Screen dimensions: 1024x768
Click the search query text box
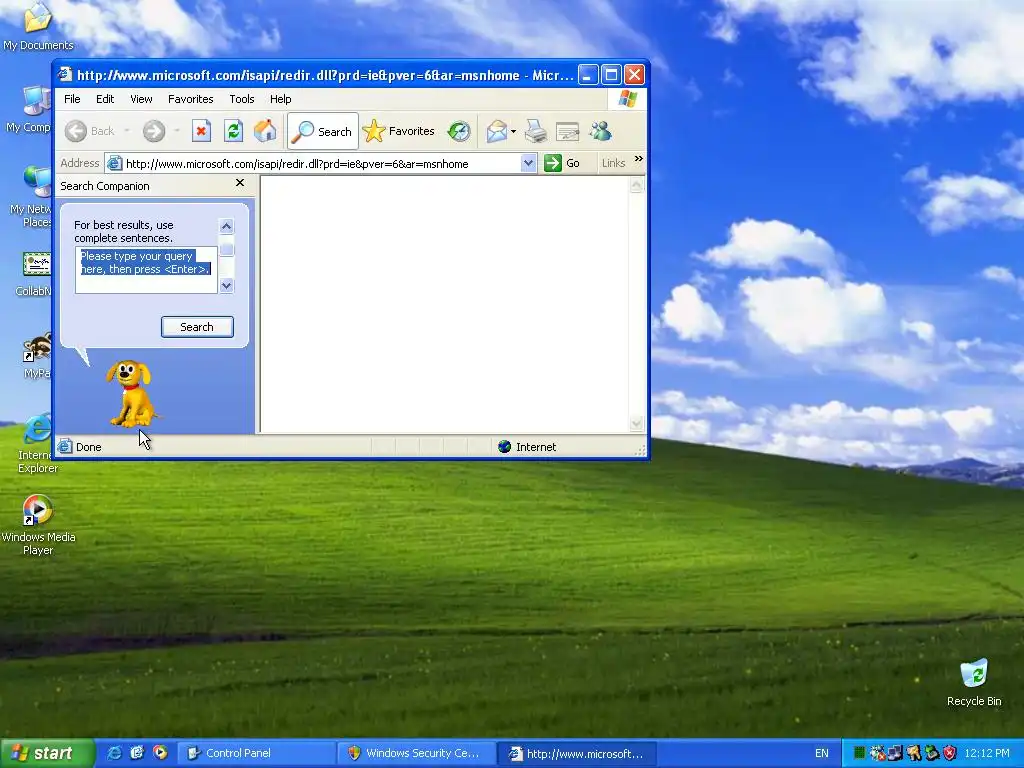tap(146, 270)
